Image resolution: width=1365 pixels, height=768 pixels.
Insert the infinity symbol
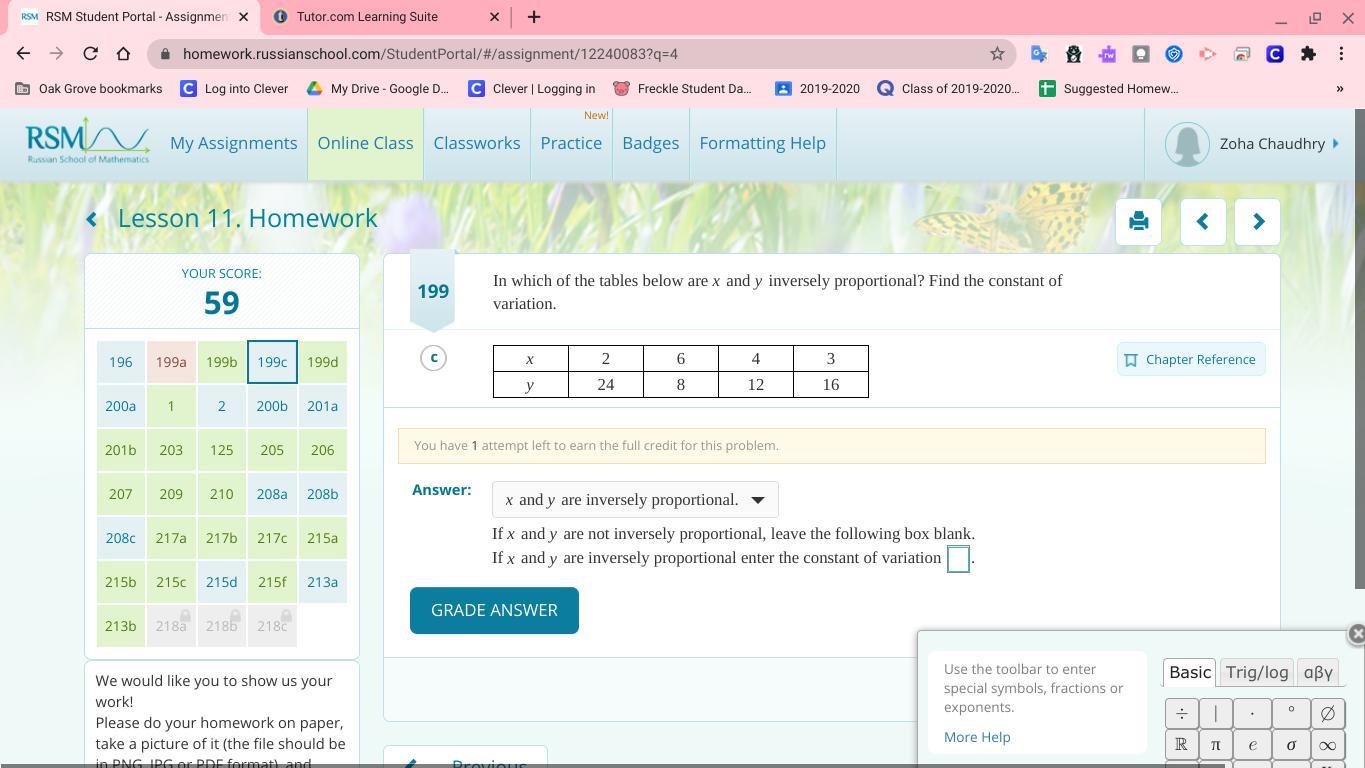tap(1327, 745)
